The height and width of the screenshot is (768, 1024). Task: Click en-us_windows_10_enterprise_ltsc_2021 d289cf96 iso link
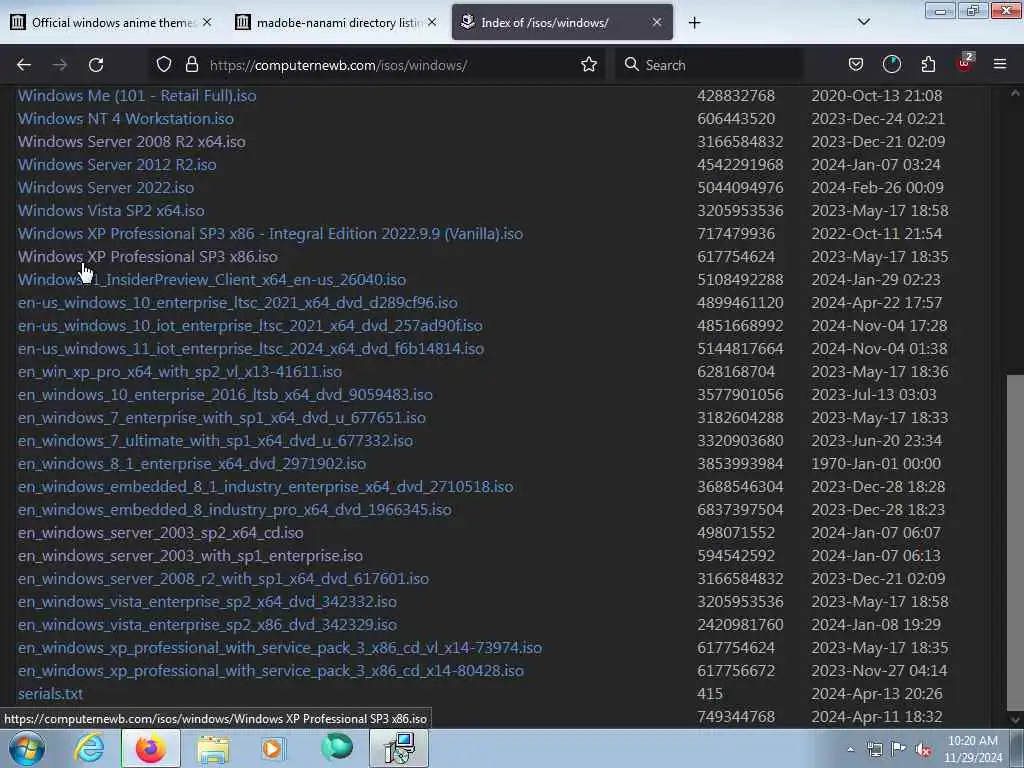pyautogui.click(x=238, y=302)
